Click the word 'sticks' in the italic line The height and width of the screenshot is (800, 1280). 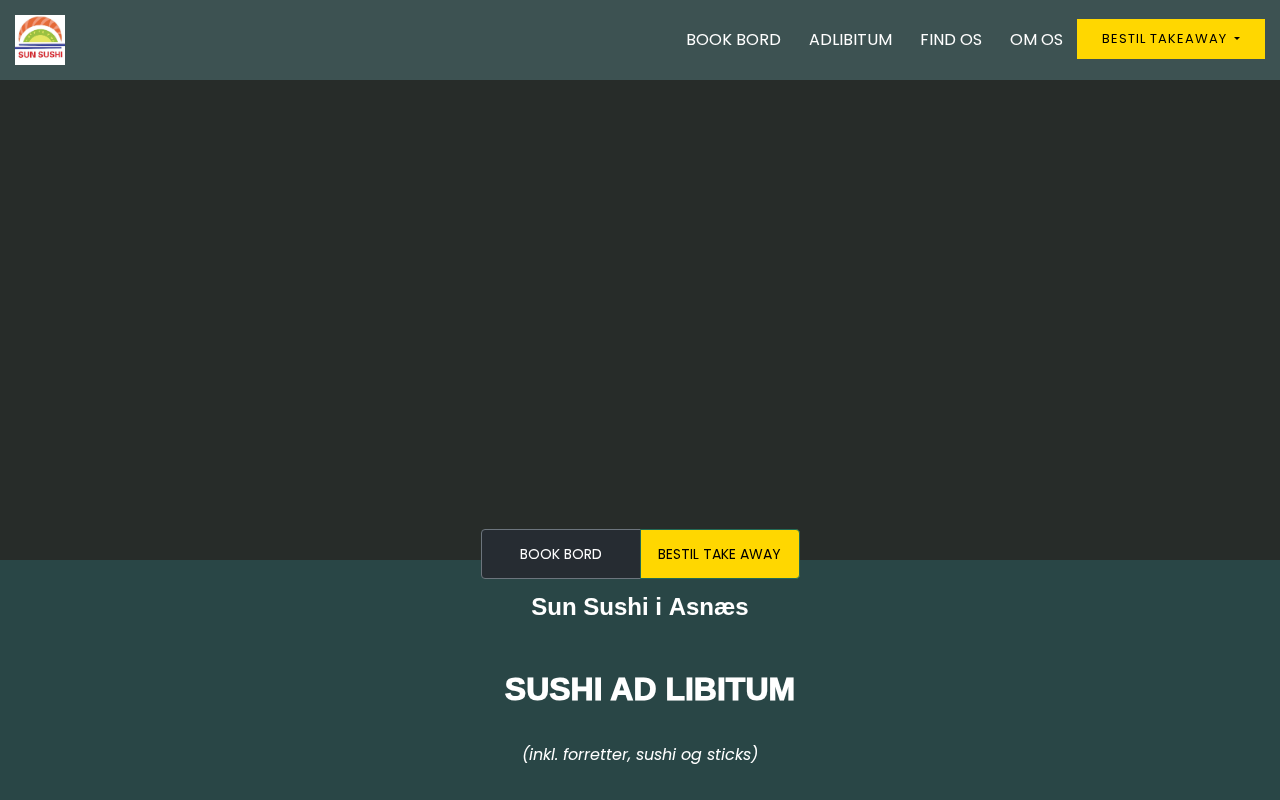730,754
